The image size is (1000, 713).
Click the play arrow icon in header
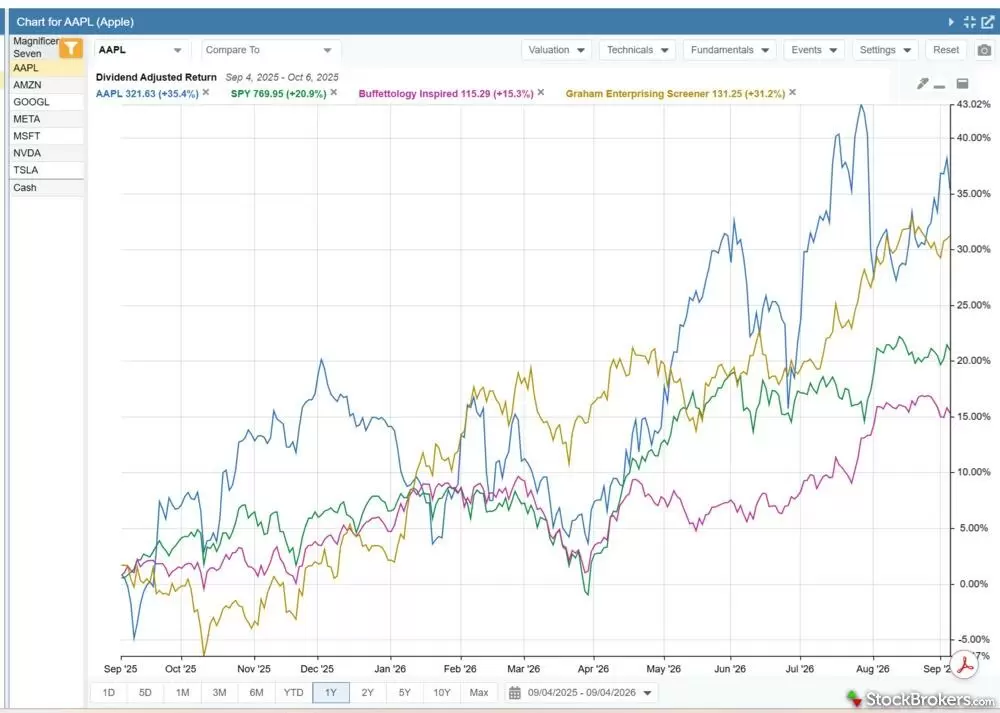pos(951,22)
